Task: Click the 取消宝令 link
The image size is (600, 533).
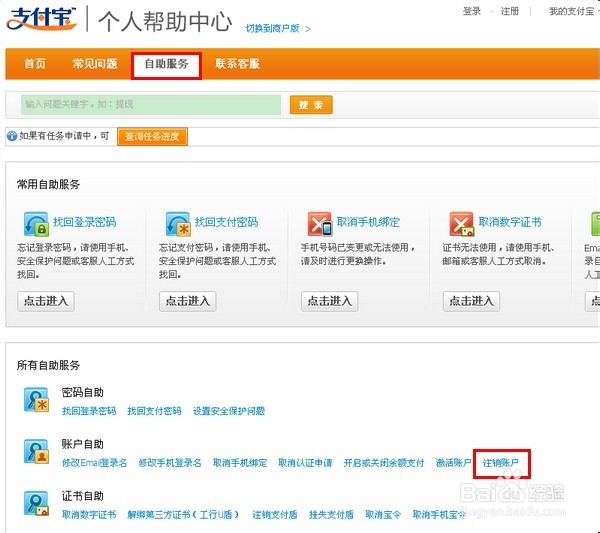Action: (x=383, y=515)
